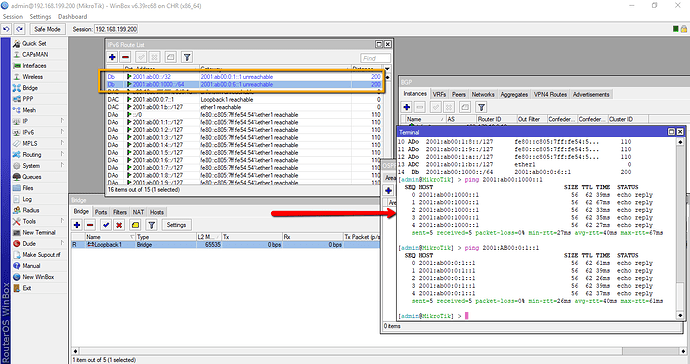This screenshot has width=690, height=364.
Task: Toggle Safe Mode button
Action: pos(47,29)
